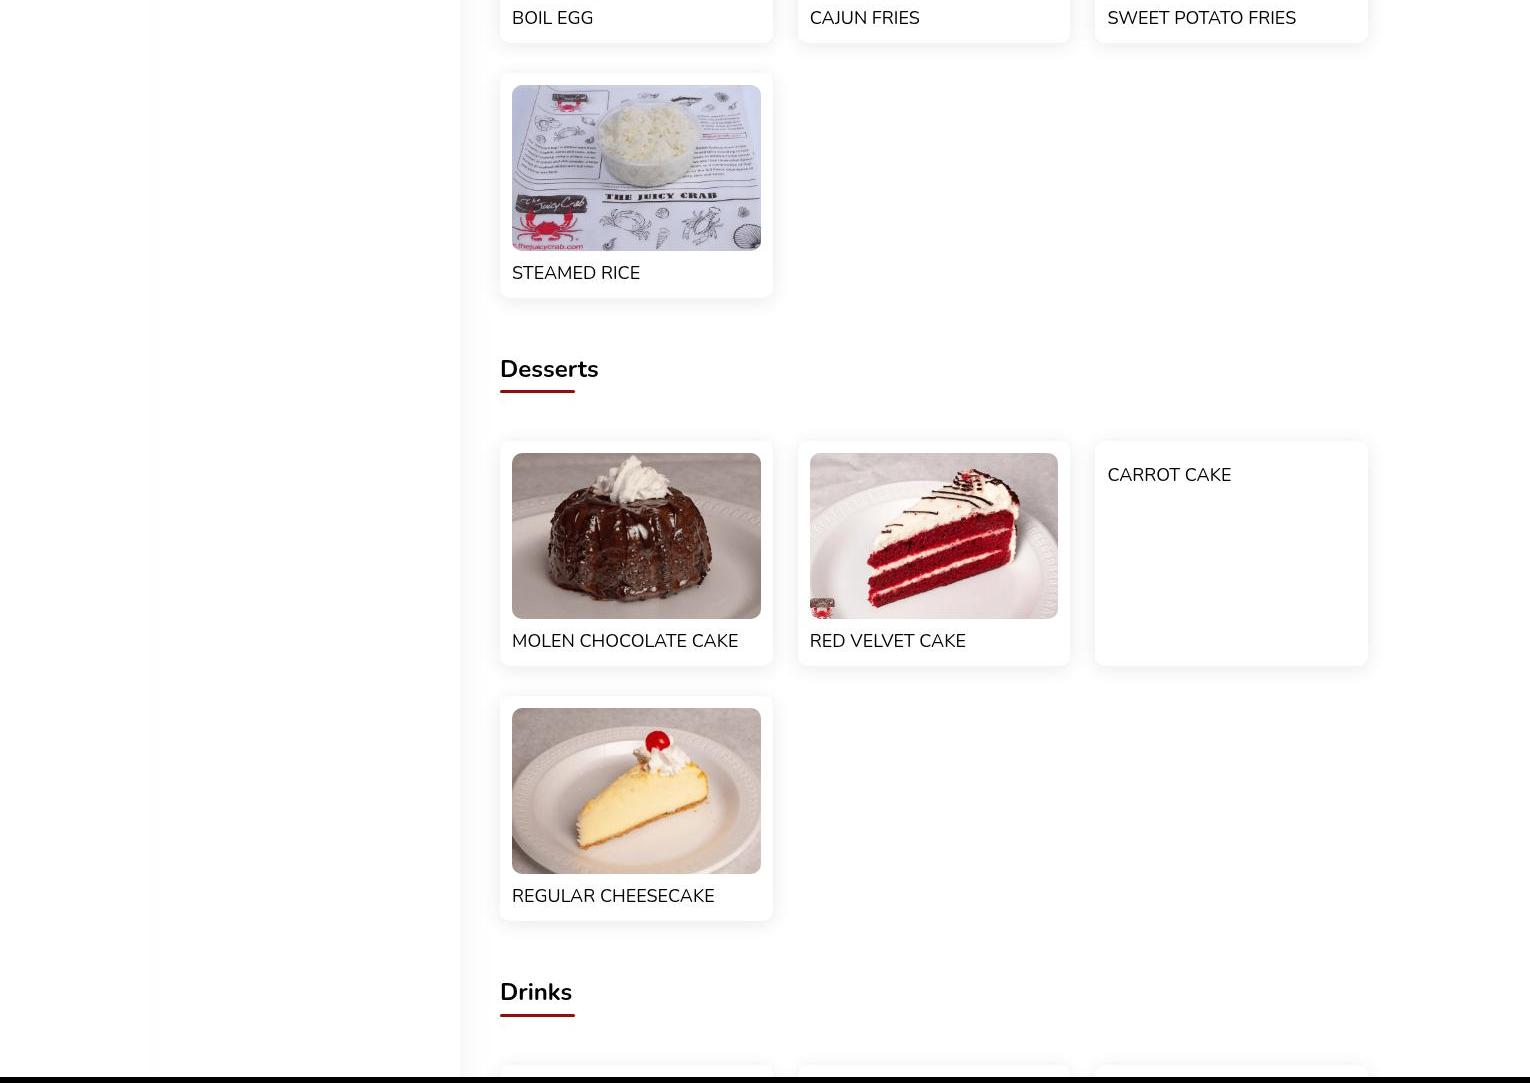Click the Drinks section heading
1530x1083 pixels.
point(536,992)
